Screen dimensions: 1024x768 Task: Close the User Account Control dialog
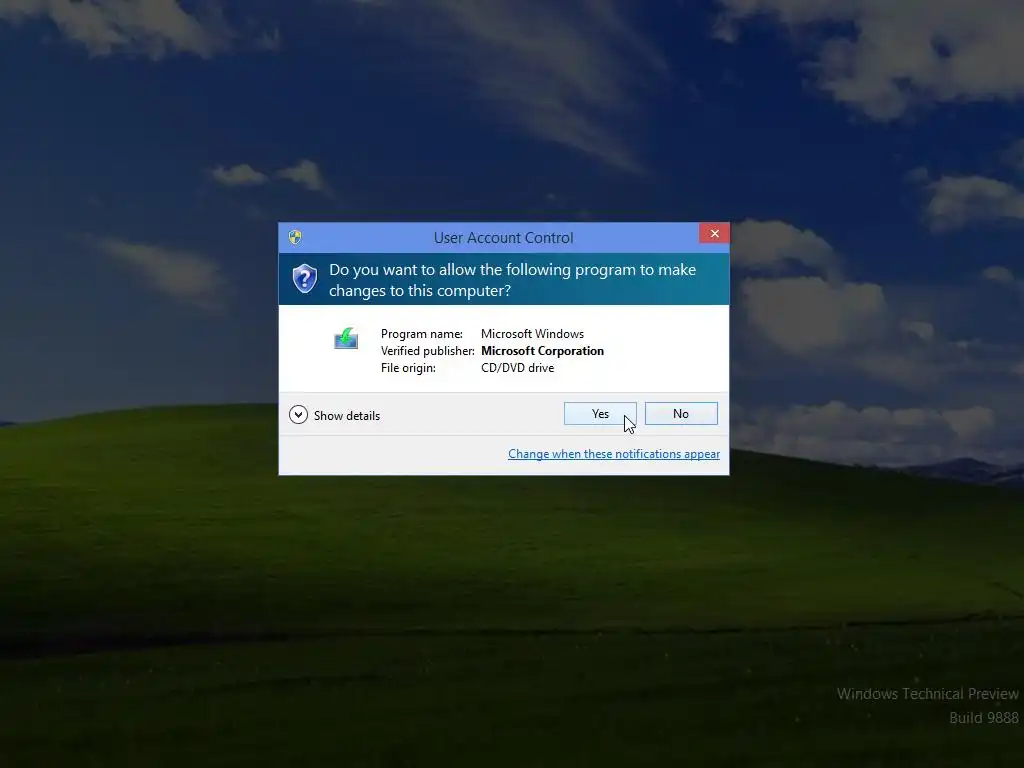714,233
